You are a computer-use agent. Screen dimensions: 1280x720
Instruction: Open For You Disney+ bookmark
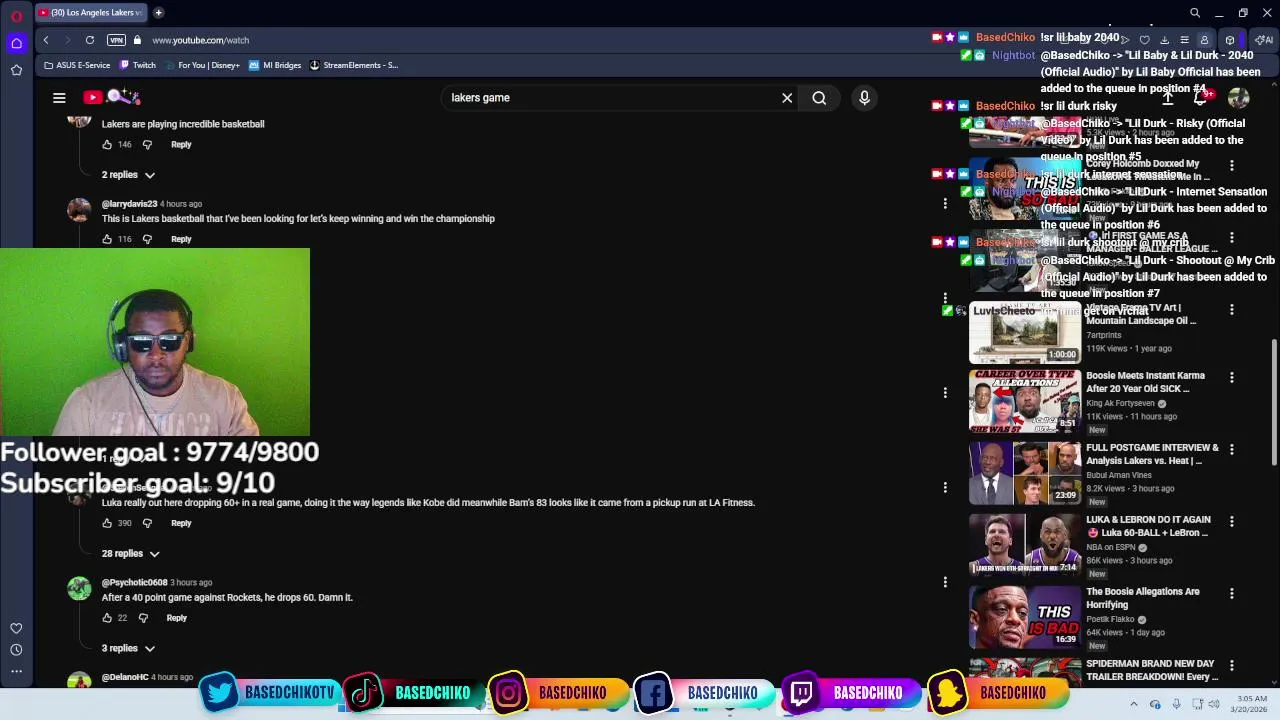[x=202, y=65]
